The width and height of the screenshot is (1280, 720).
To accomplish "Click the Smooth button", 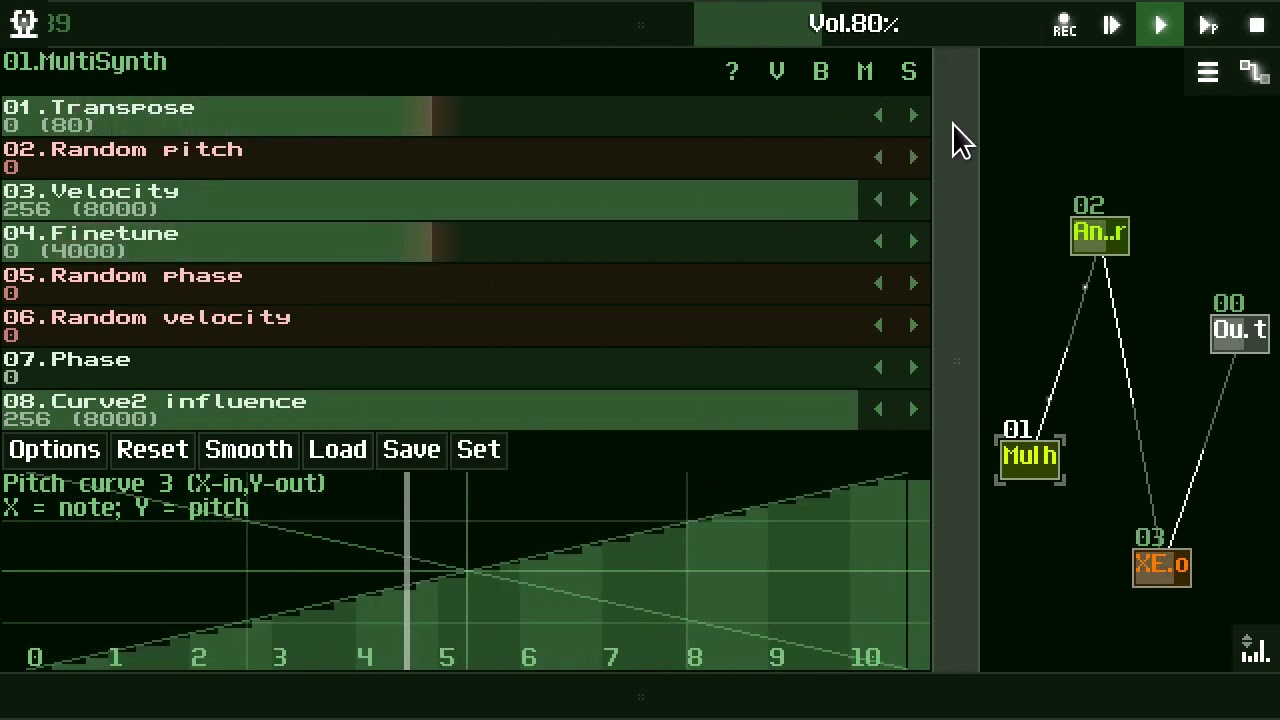I will [x=248, y=450].
